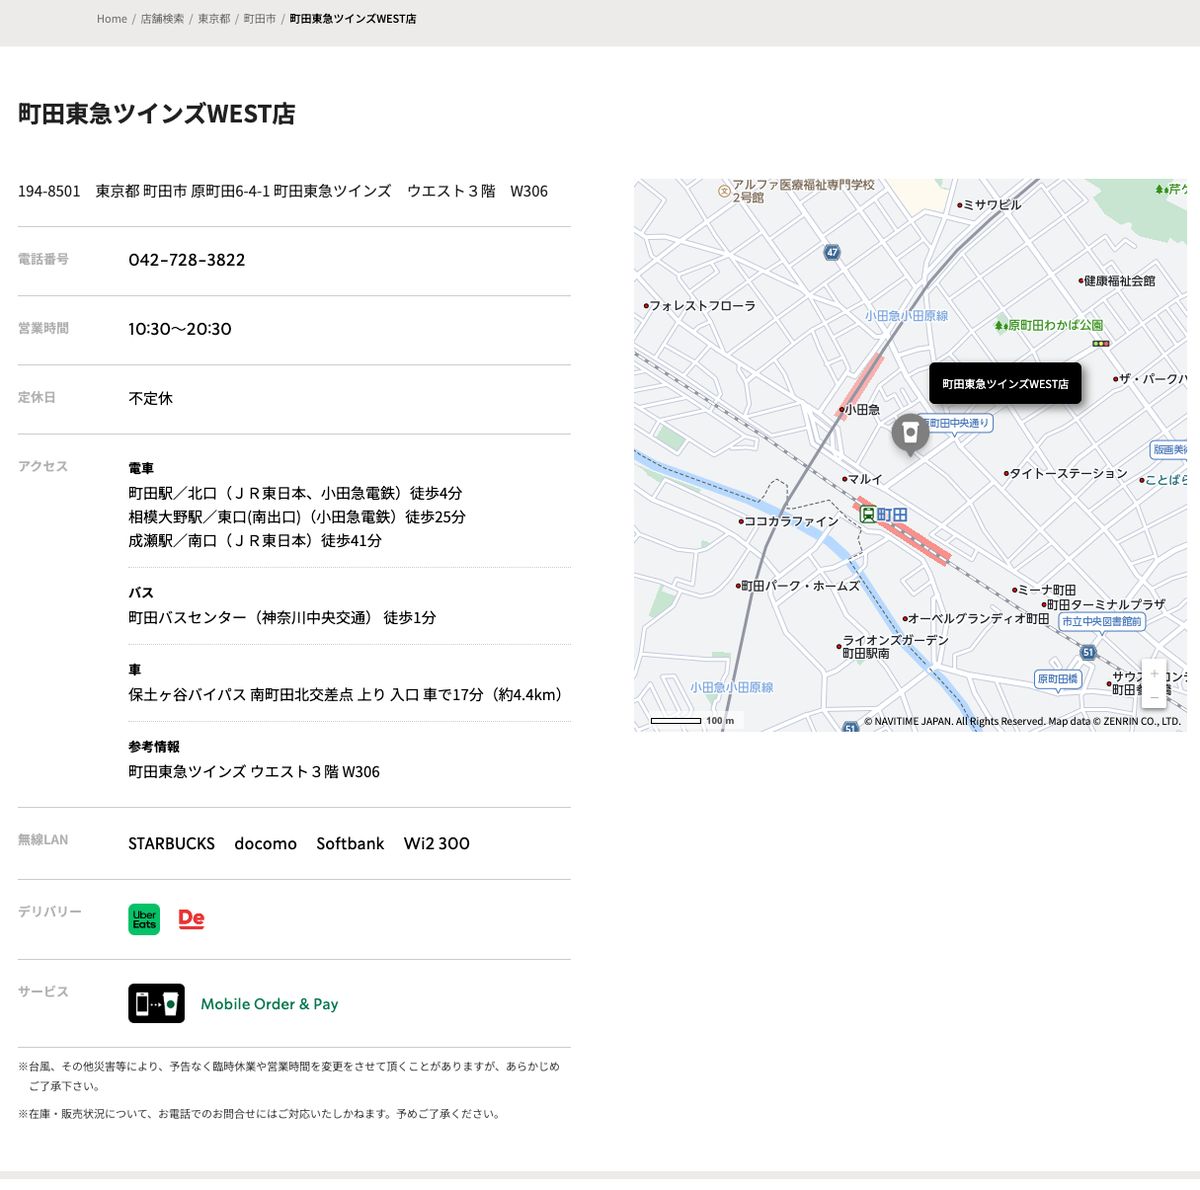Image resolution: width=1200 pixels, height=1190 pixels.
Task: Click ミサワビル point on map
Action: pos(990,204)
